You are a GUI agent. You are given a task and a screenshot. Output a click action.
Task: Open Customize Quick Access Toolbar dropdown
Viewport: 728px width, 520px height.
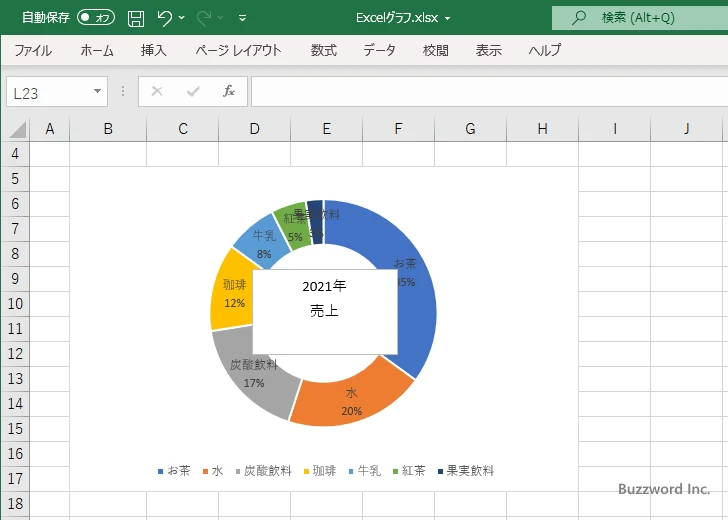tap(242, 18)
